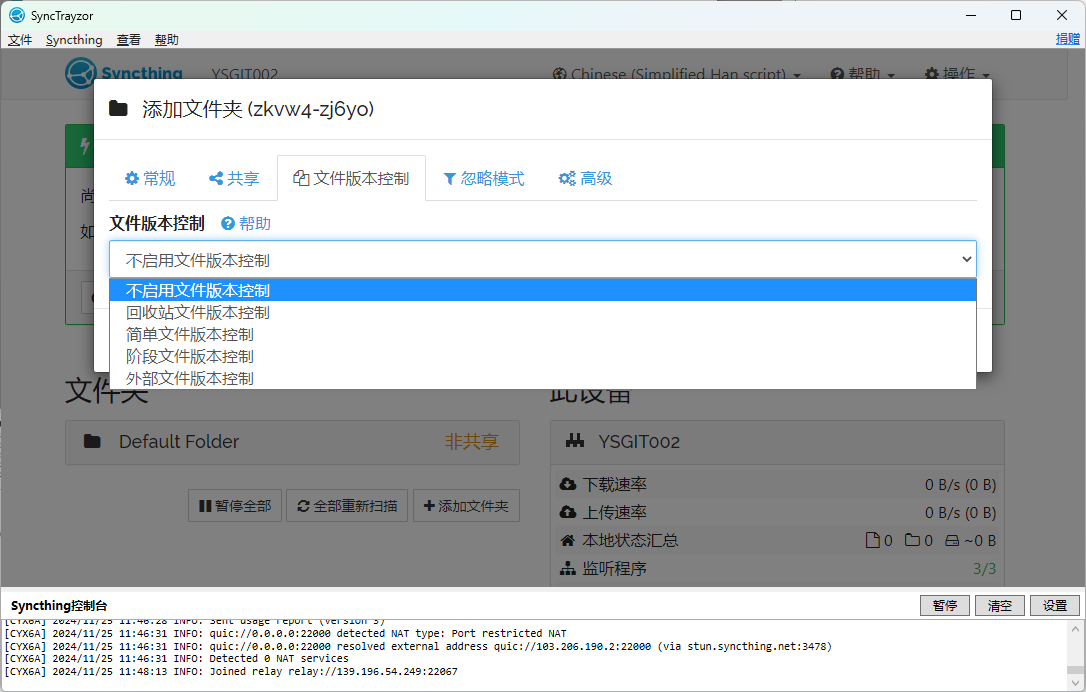
Task: Click the 捐赠 donate link
Action: (x=1067, y=39)
